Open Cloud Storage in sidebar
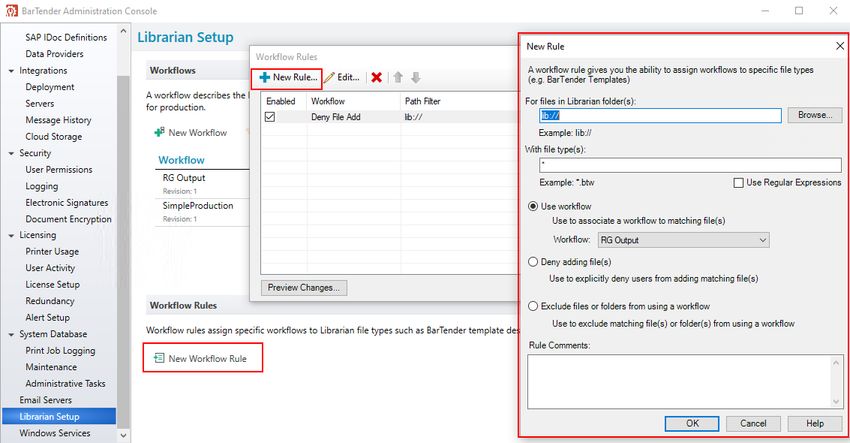 pos(54,137)
